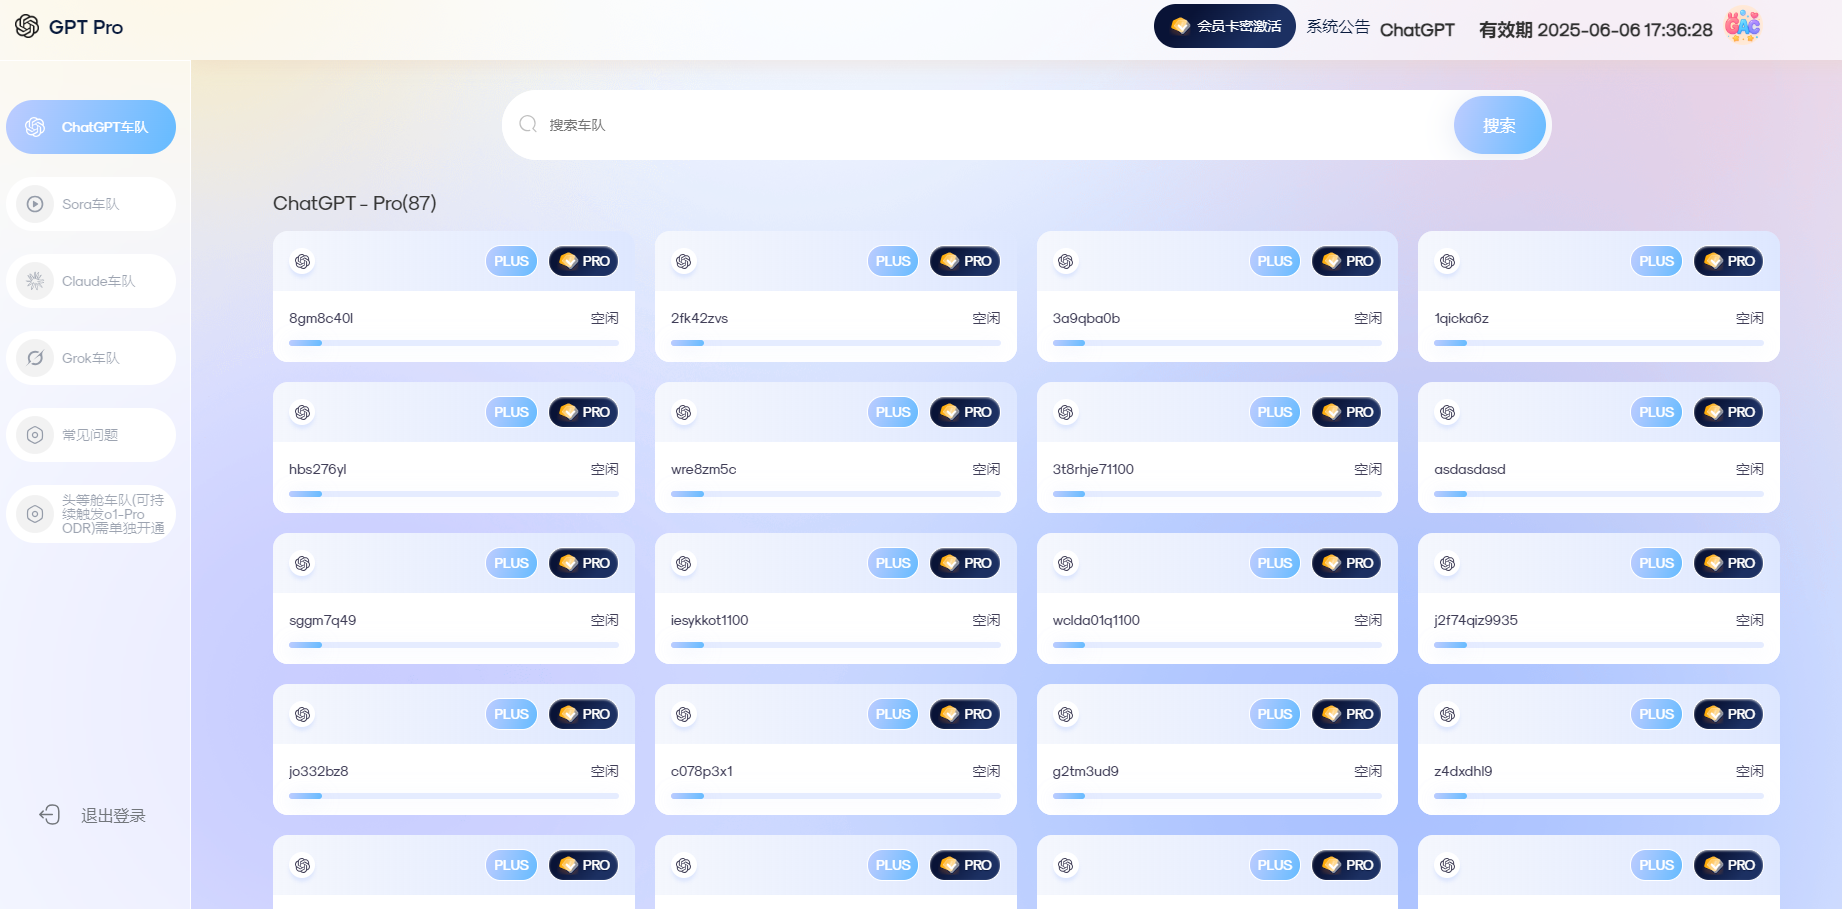Click usage progress bar on asdasdasd card

1599,494
